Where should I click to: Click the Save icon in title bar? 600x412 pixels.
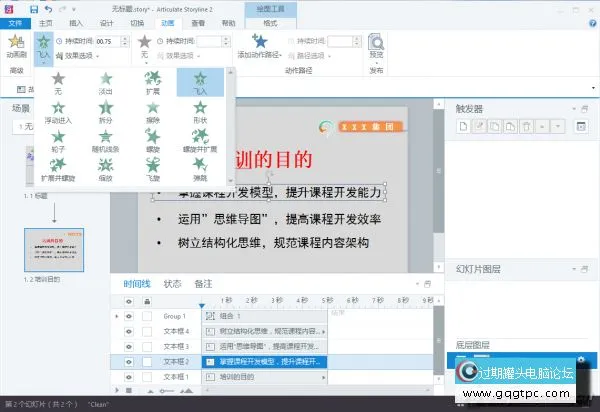[x=34, y=9]
